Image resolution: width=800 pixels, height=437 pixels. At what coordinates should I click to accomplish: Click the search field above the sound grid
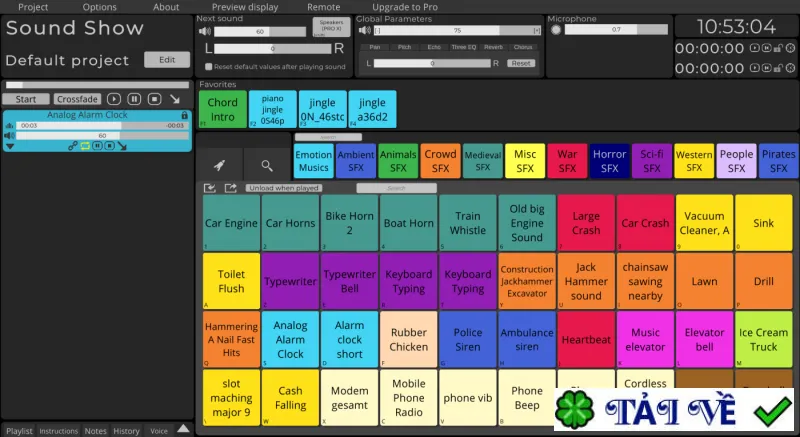click(396, 188)
